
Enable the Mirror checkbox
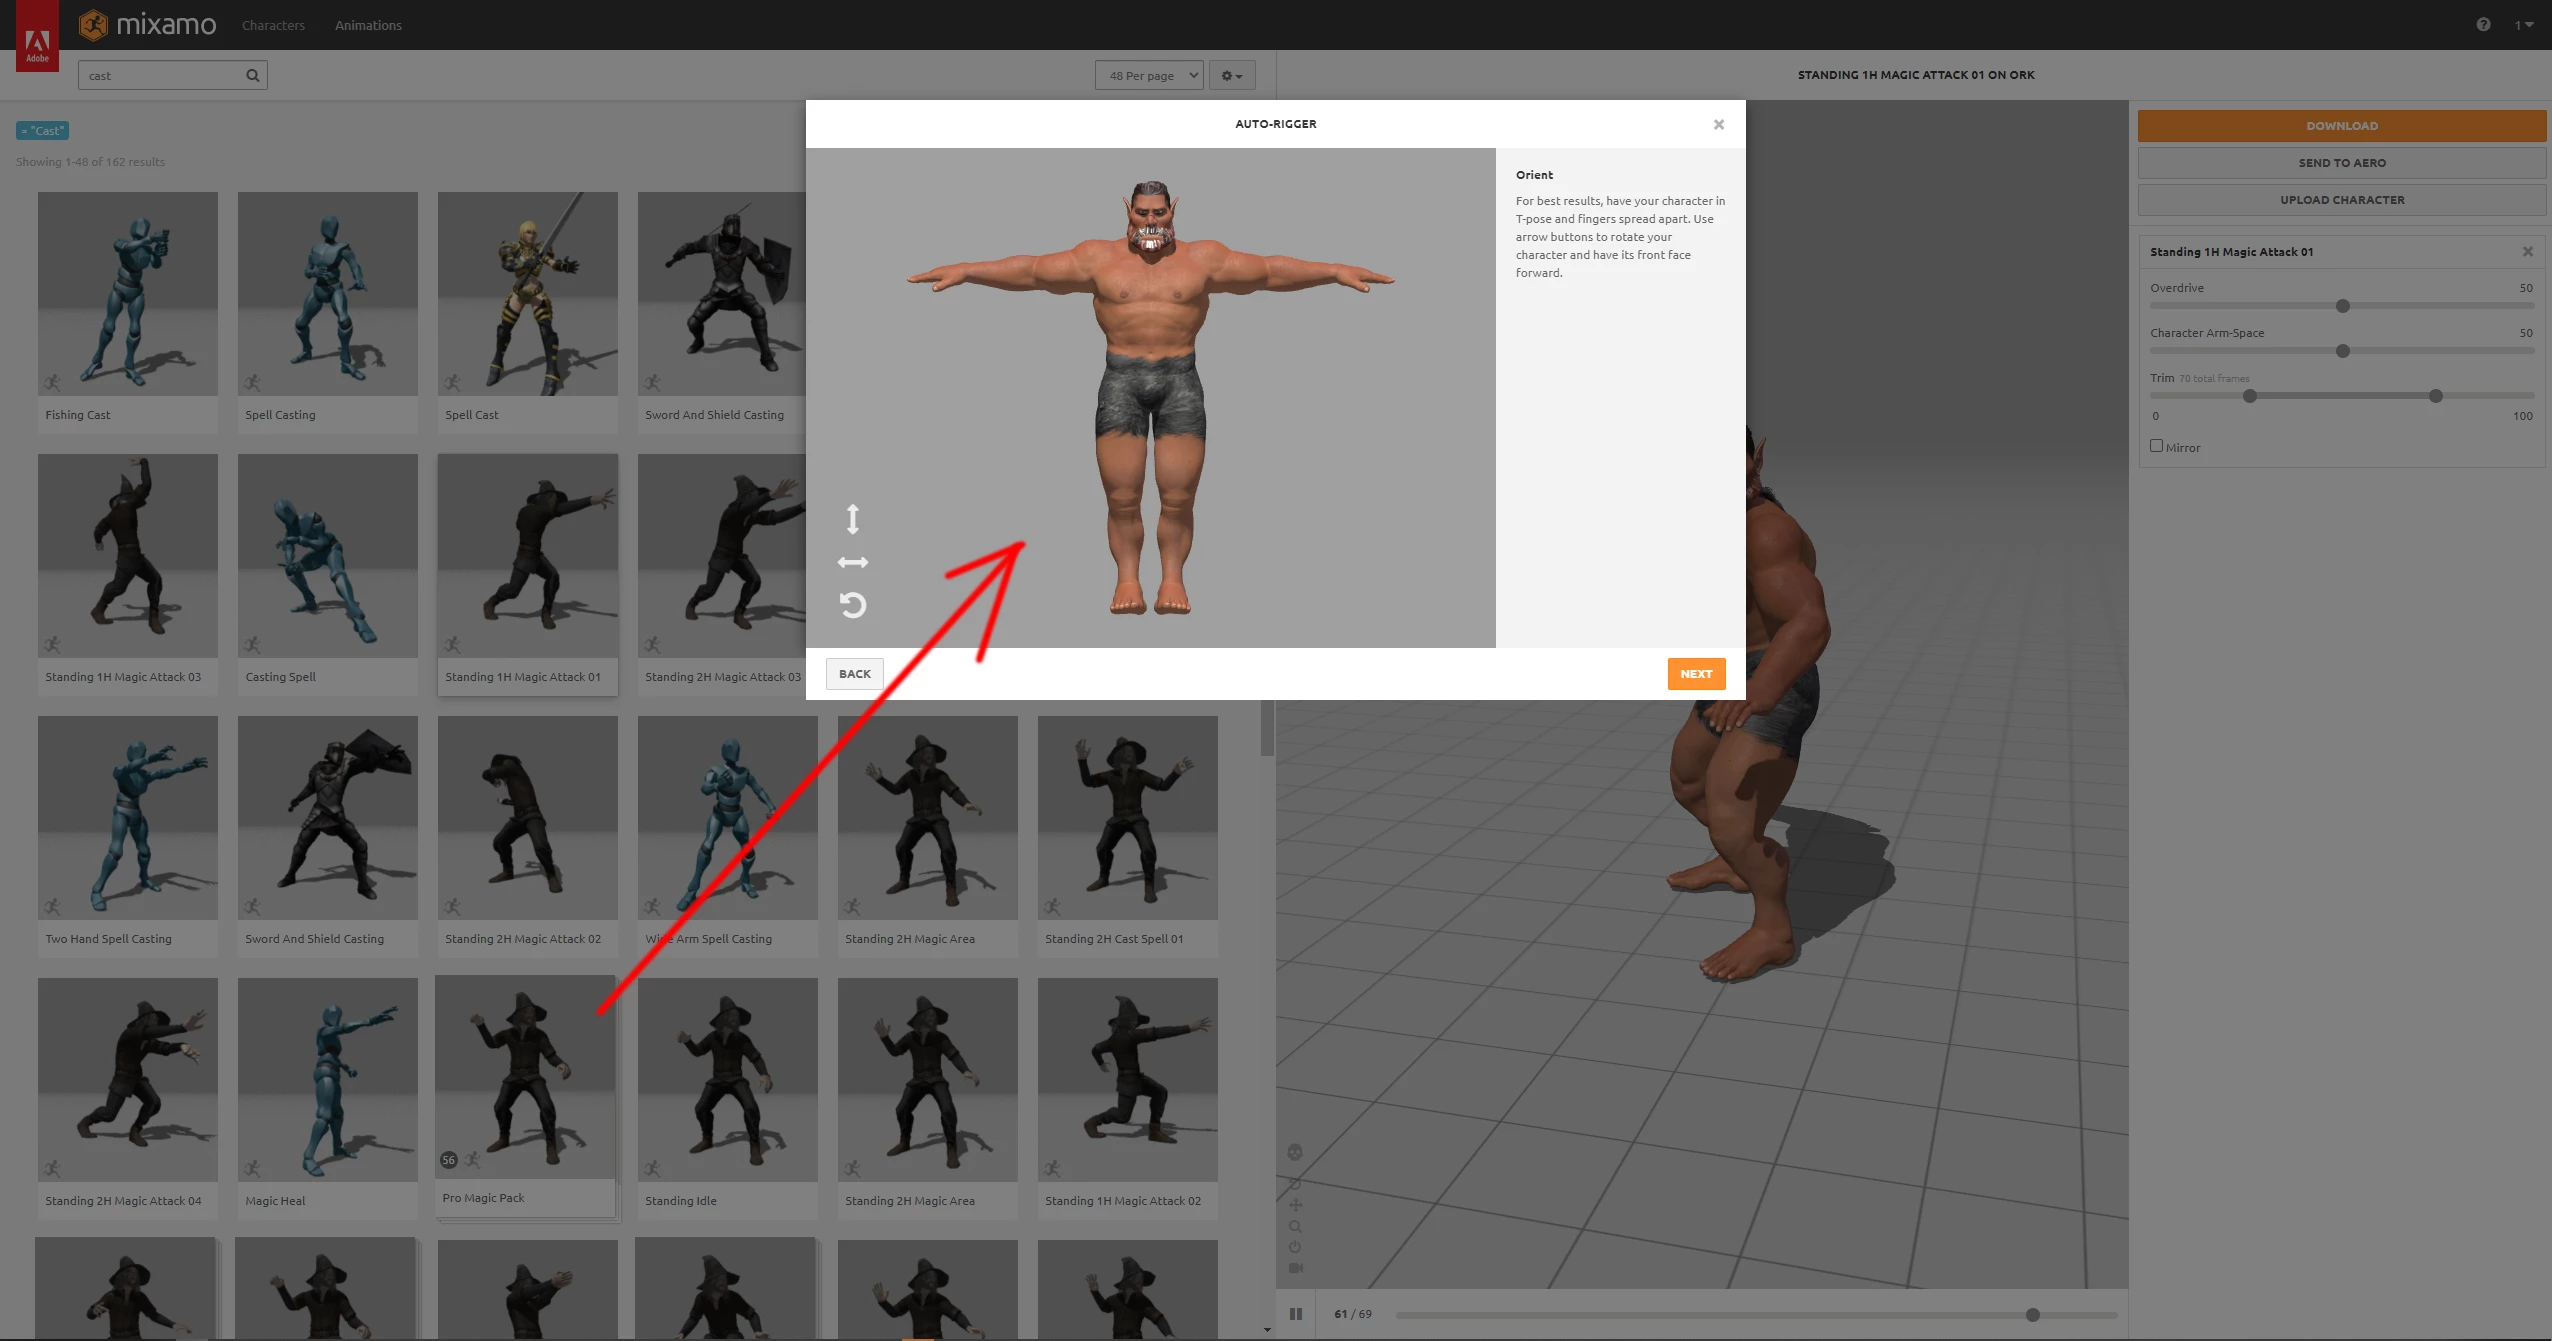[2156, 446]
